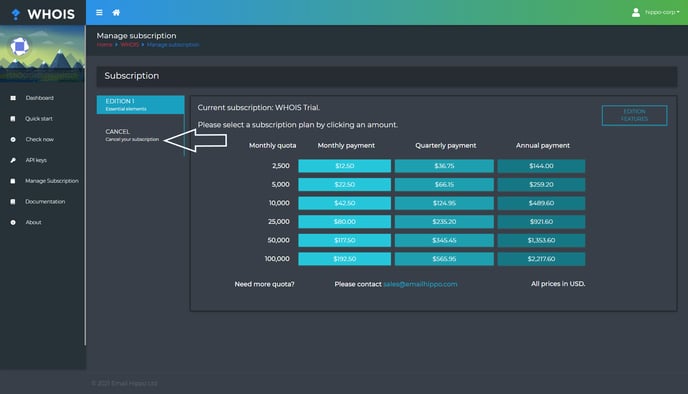This screenshot has width=688, height=394.
Task: Click the Monthly payment column header
Action: pos(346,145)
